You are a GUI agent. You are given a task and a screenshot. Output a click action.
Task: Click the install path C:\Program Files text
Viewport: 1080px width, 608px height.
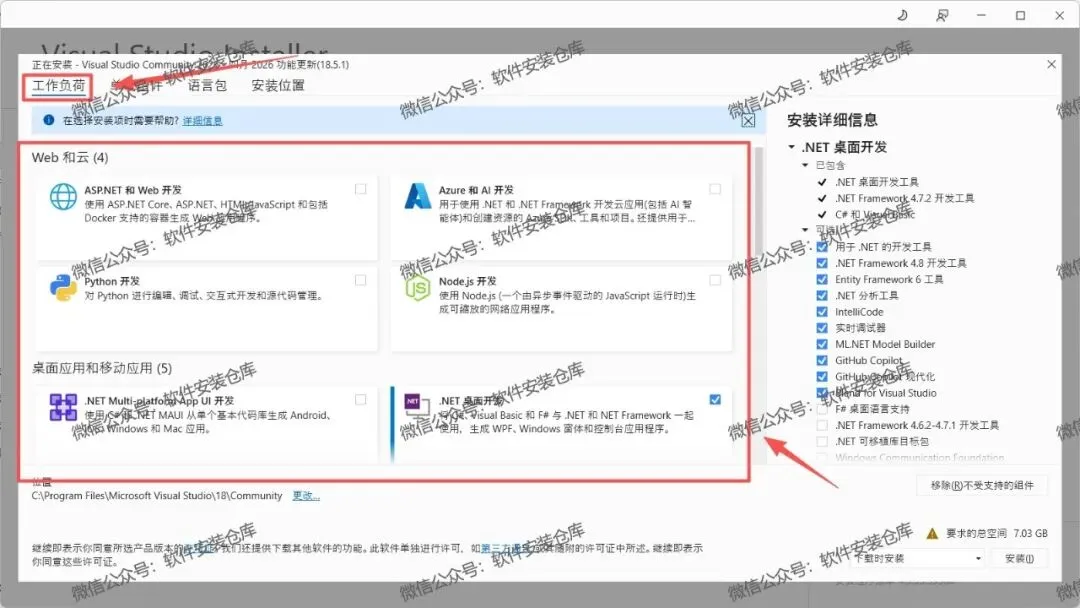click(x=157, y=495)
